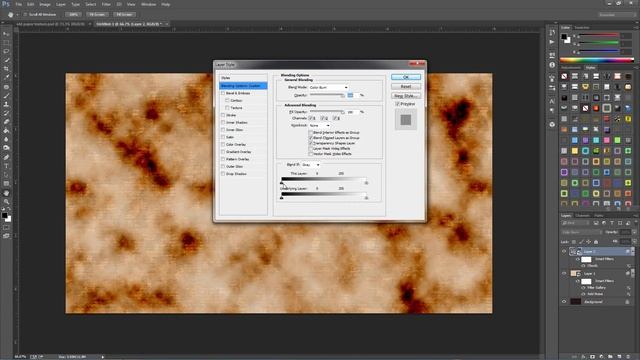Image resolution: width=640 pixels, height=360 pixels.
Task: Switch to the Swatches tab
Action: point(582,27)
